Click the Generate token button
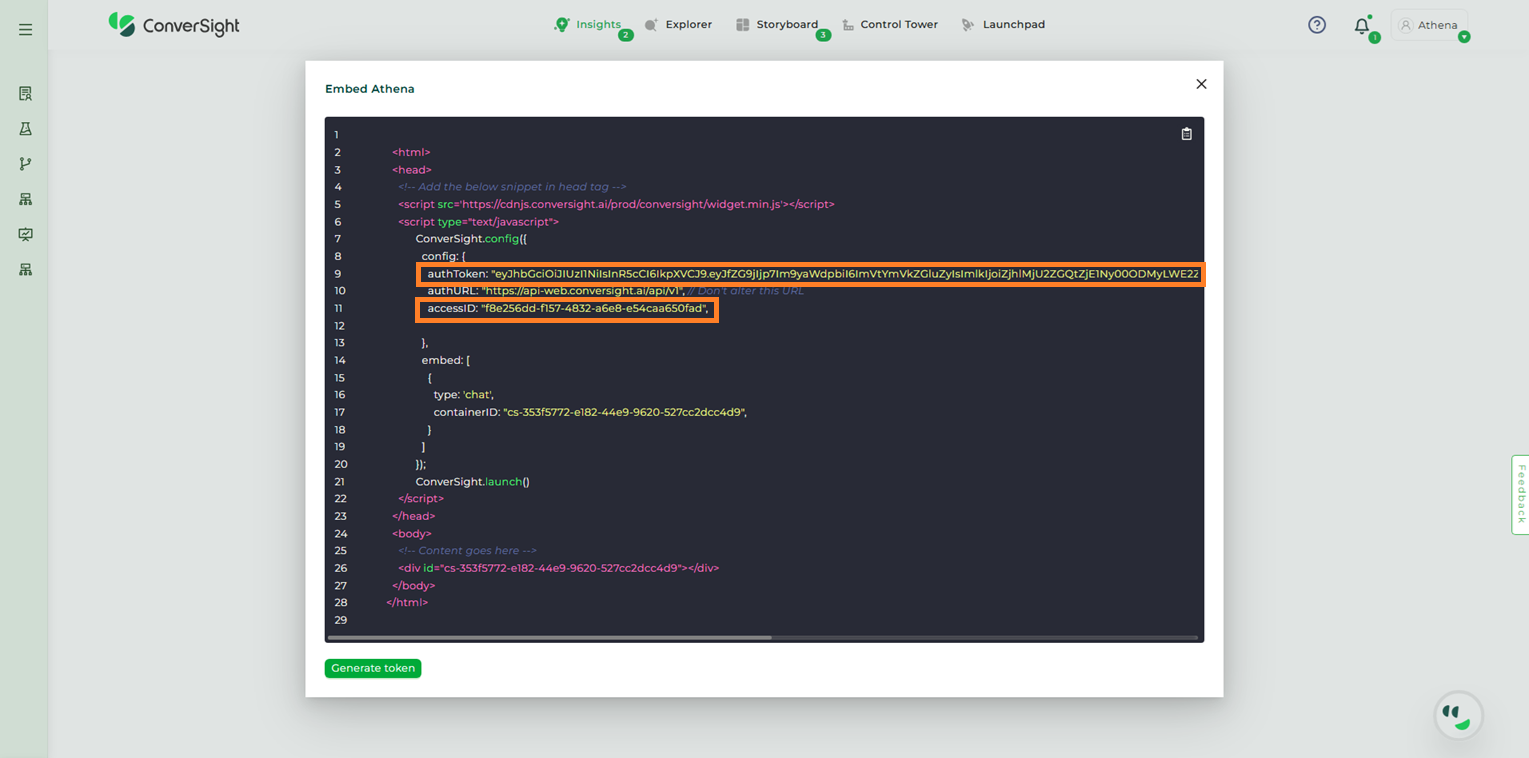Screen dimensions: 1529x758 (372, 668)
